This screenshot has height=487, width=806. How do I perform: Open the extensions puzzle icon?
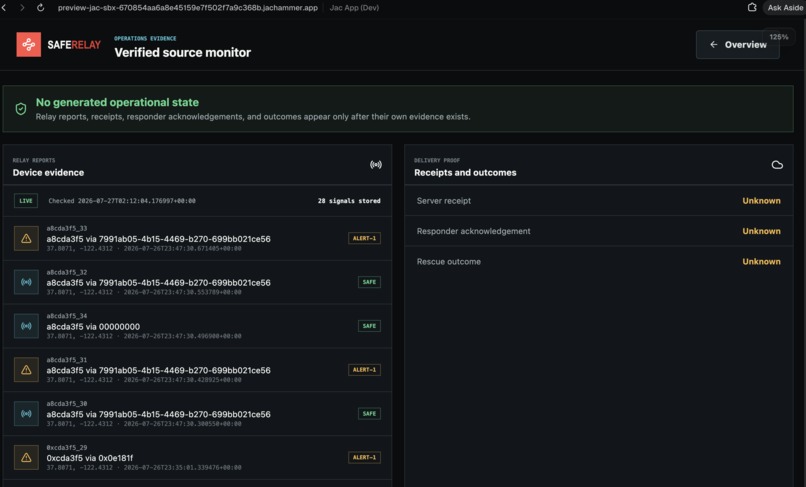tap(752, 7)
